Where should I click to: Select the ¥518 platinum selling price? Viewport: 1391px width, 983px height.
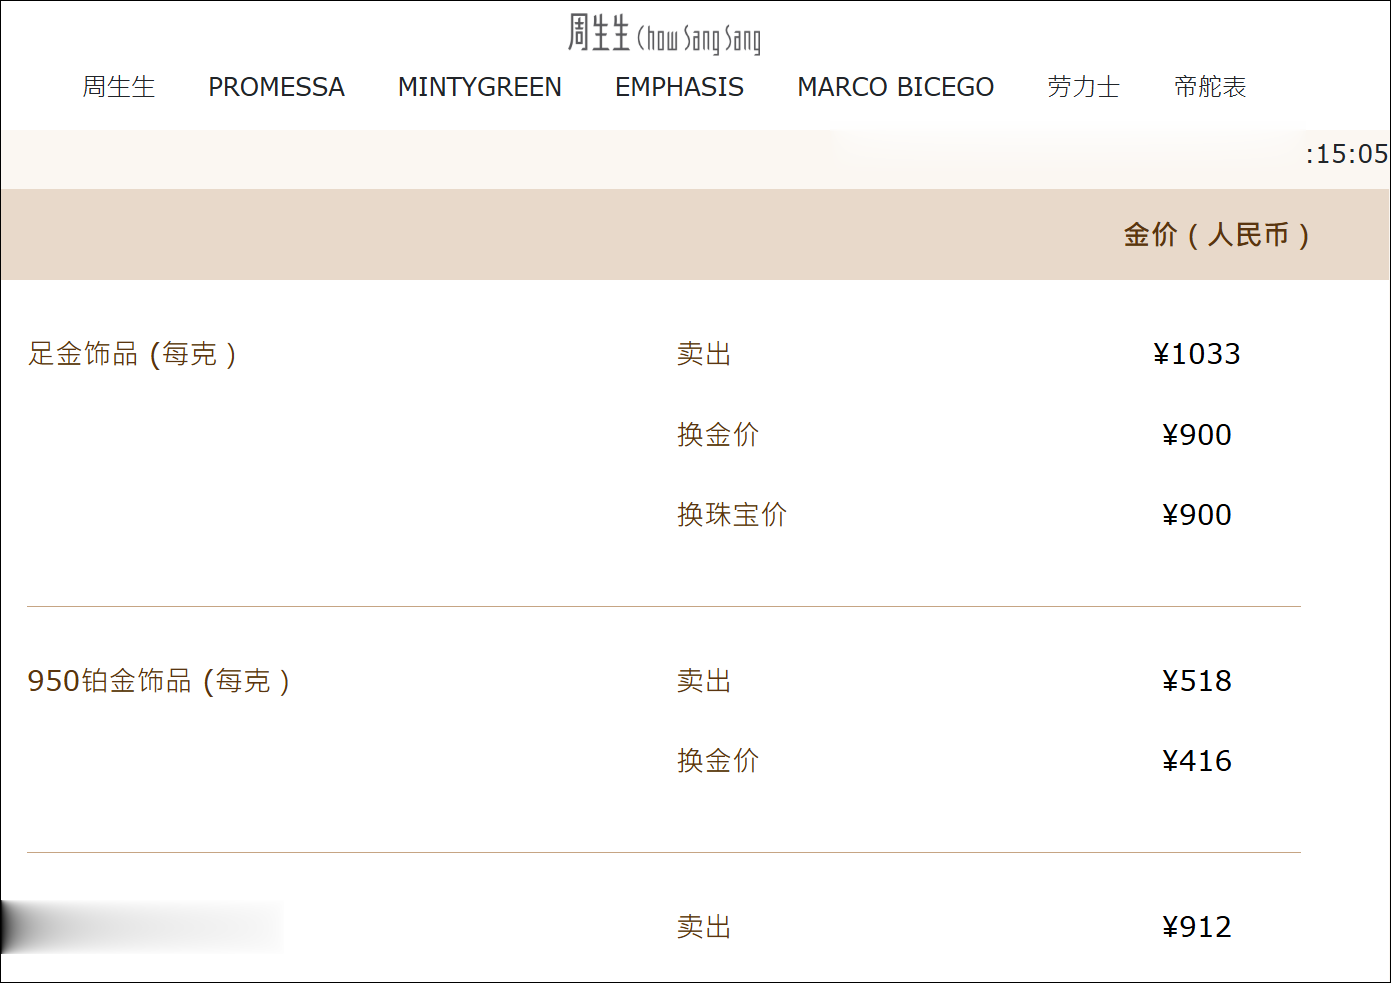tap(1196, 681)
